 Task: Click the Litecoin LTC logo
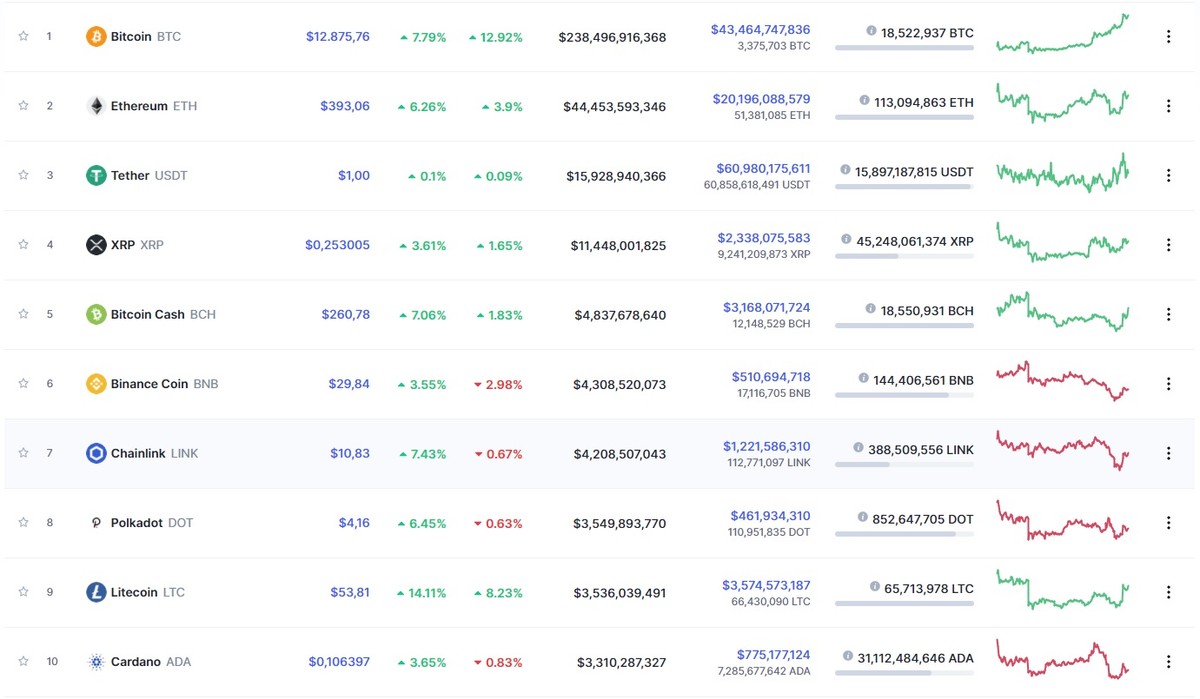pyautogui.click(x=97, y=591)
